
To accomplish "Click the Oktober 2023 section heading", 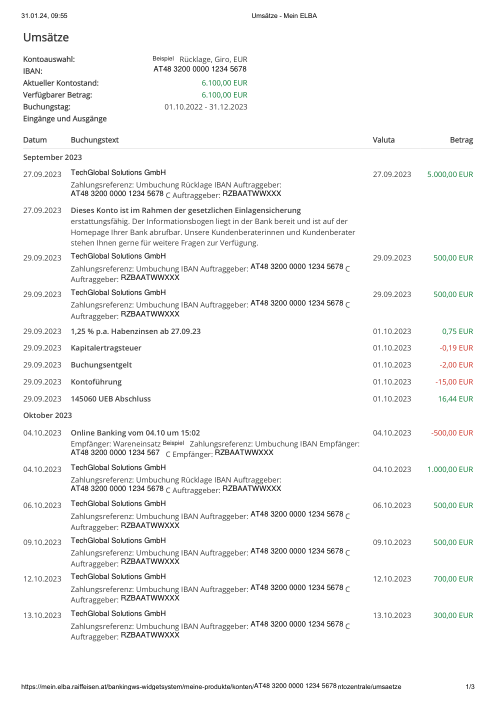I will [x=47, y=415].
